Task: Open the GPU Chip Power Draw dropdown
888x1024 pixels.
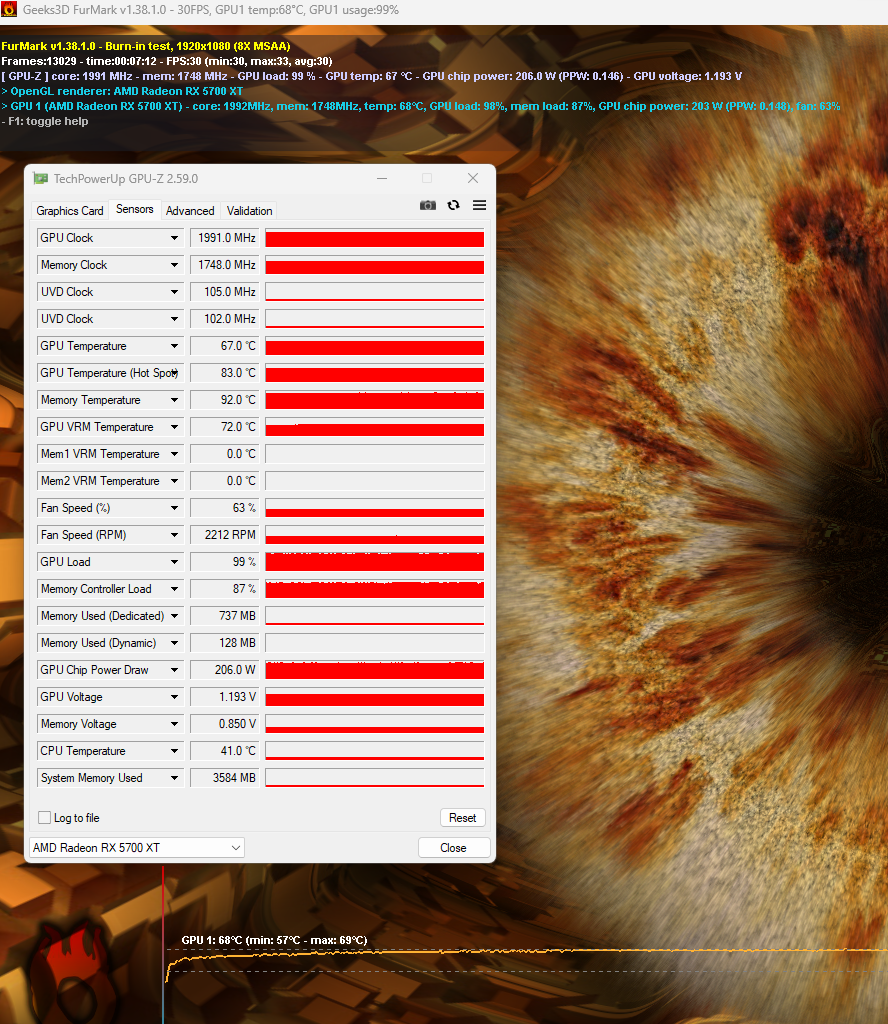Action: [x=174, y=670]
